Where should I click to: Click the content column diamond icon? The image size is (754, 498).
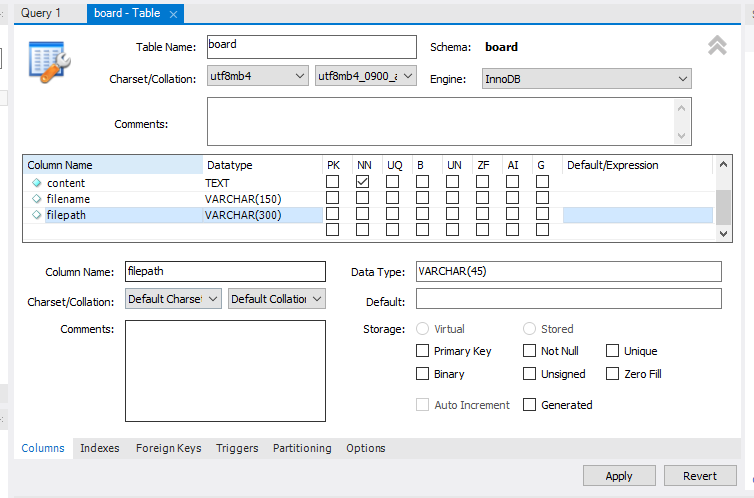(37, 183)
